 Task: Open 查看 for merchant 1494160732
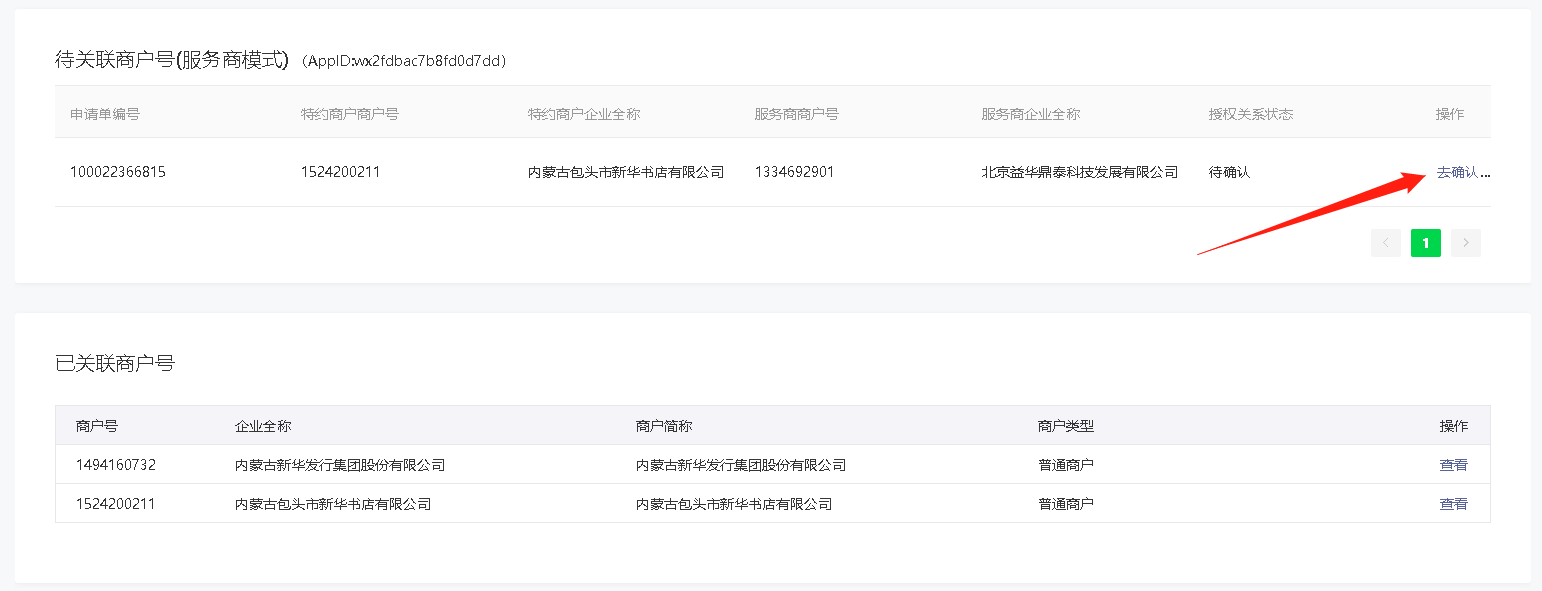(x=1453, y=465)
